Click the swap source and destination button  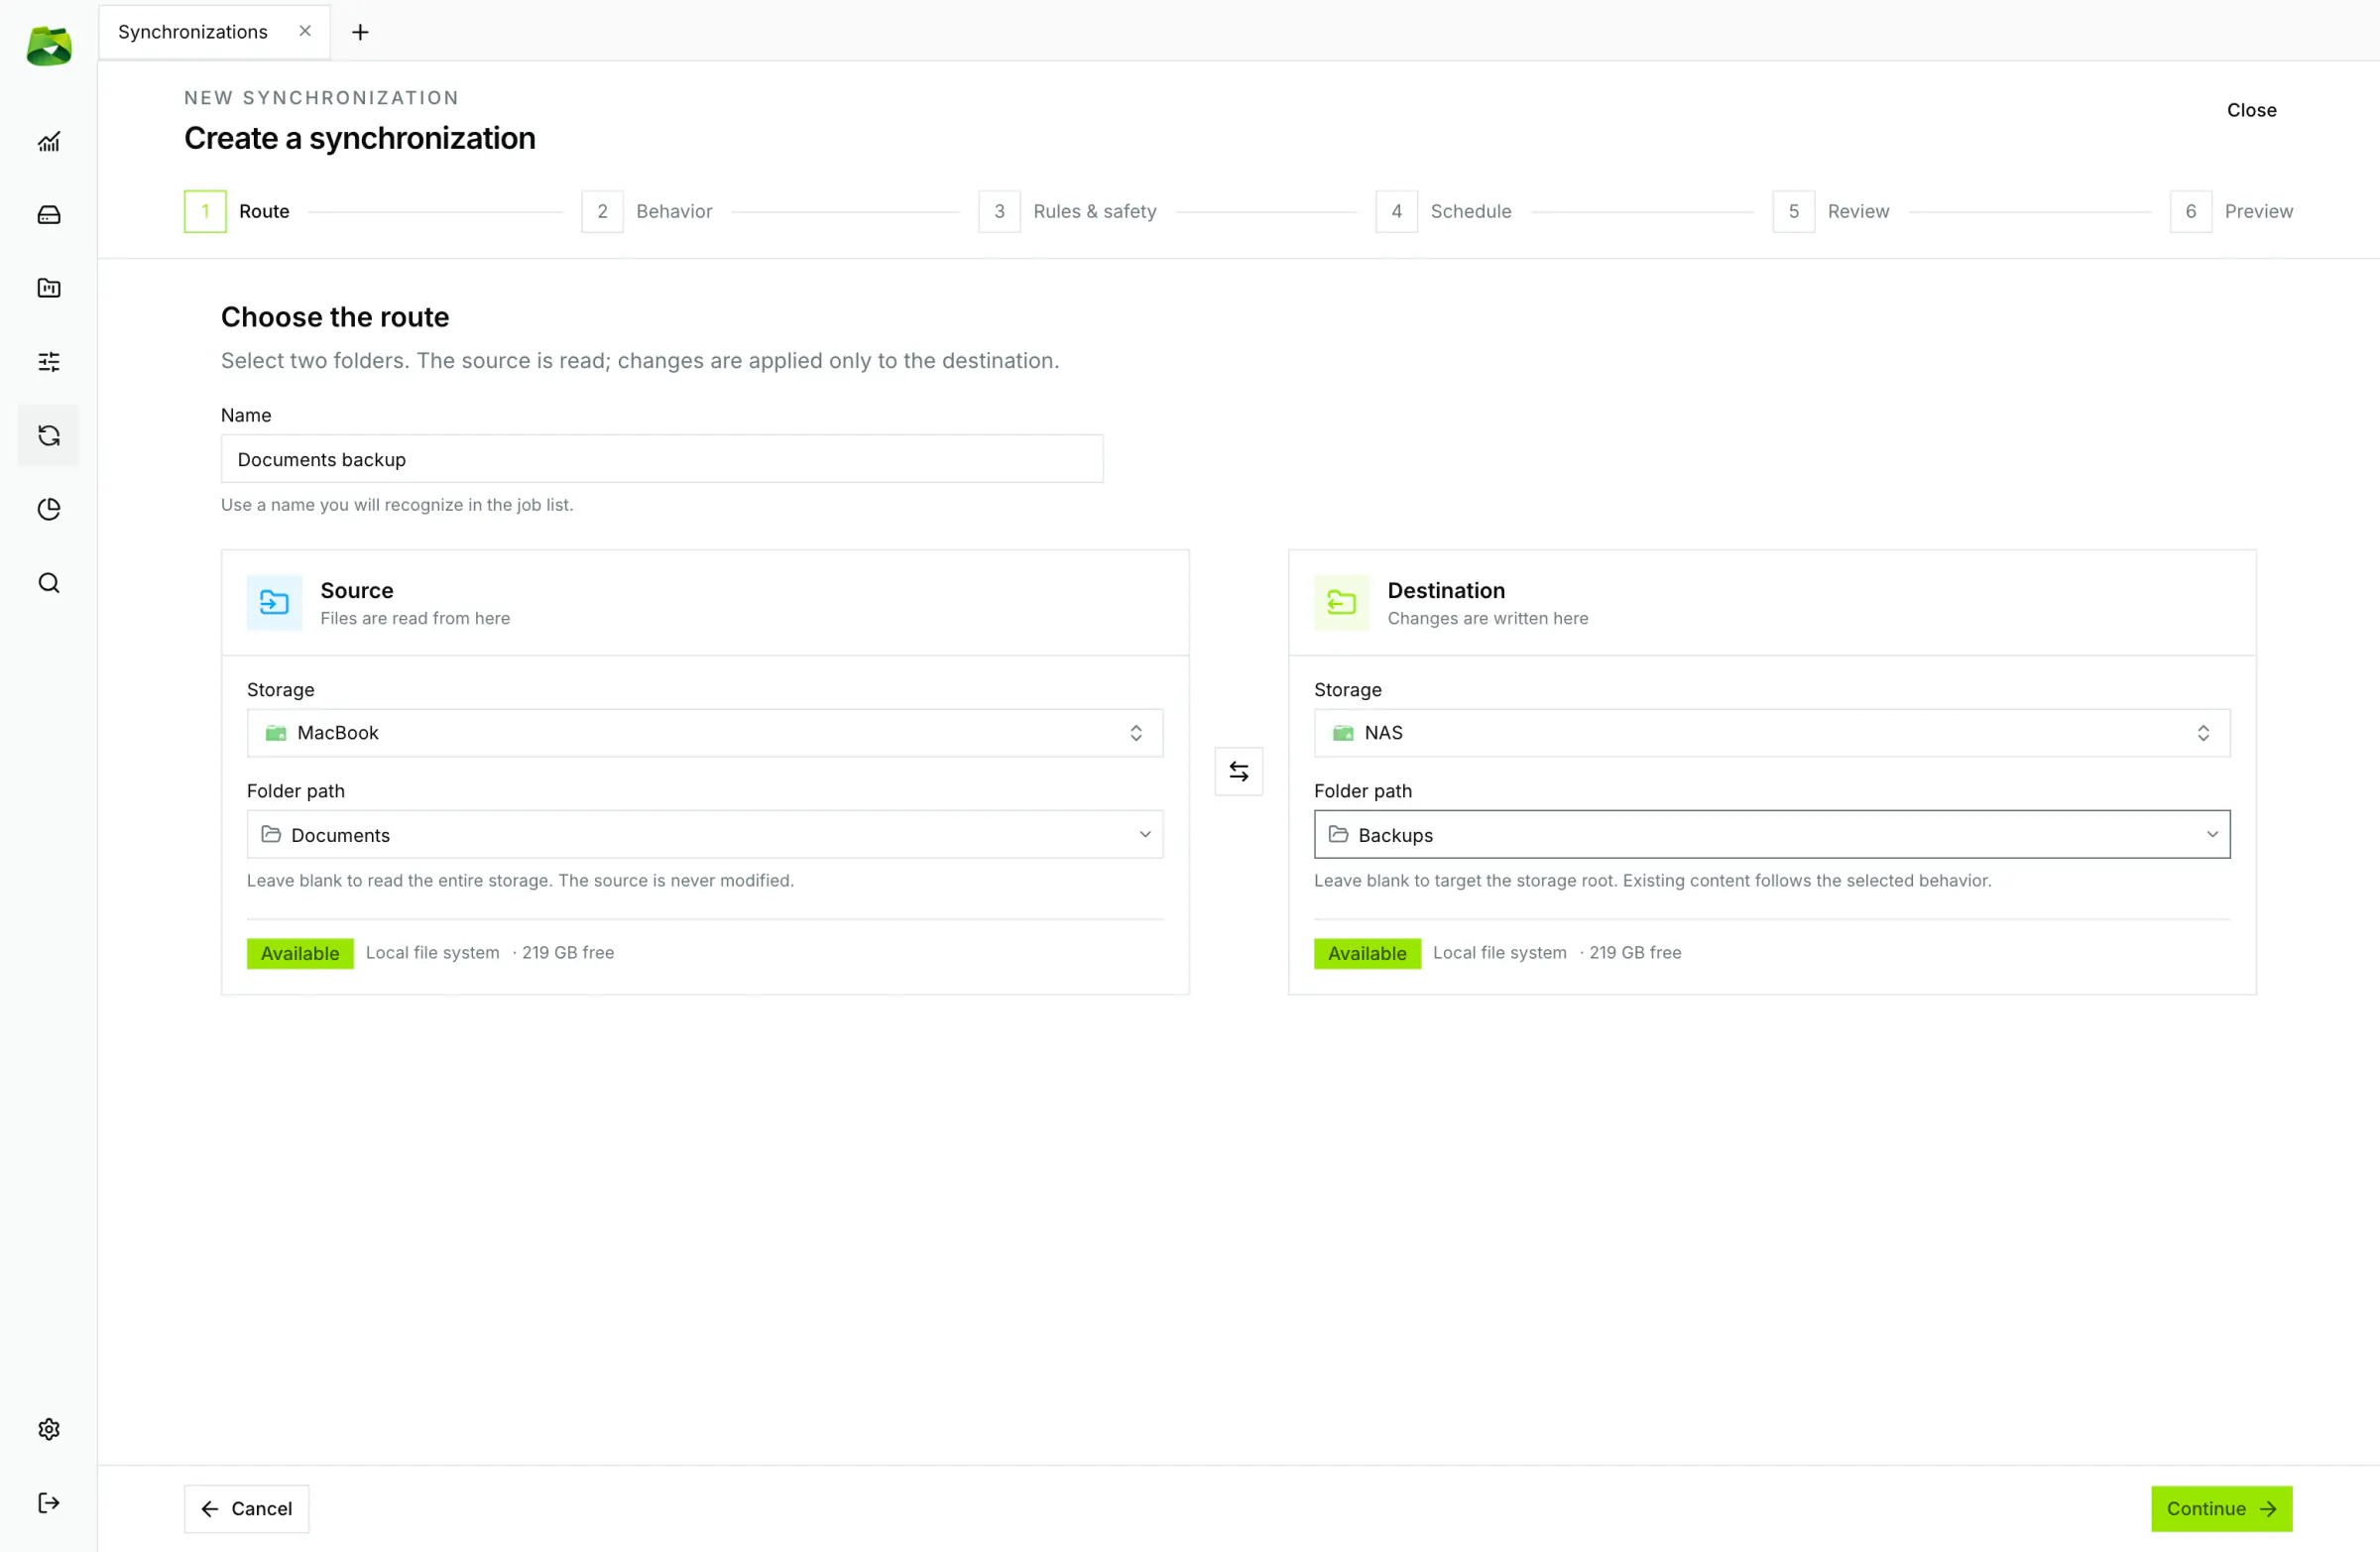[1239, 771]
